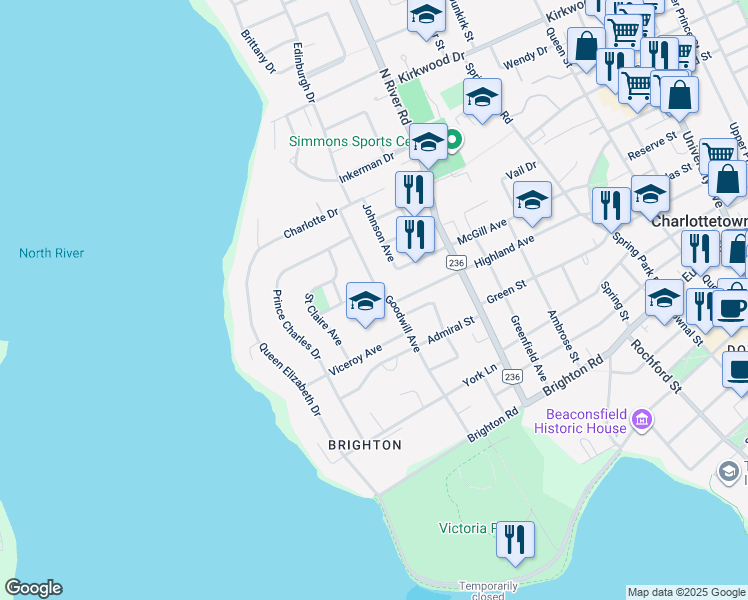The image size is (748, 600).
Task: Click the restaurant icon nearest Johnson Ave
Action: click(414, 234)
